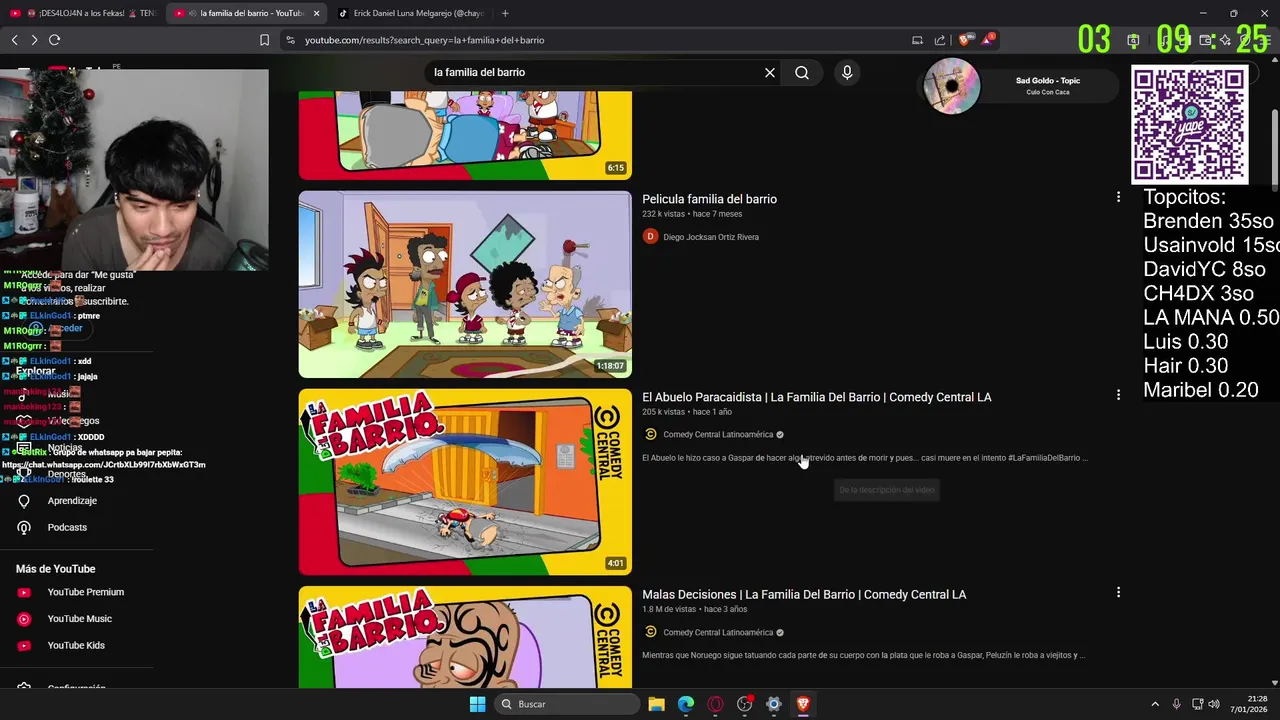Screen dimensions: 1280x720
Task: Clear the YouTube search box with X
Action: [x=770, y=72]
